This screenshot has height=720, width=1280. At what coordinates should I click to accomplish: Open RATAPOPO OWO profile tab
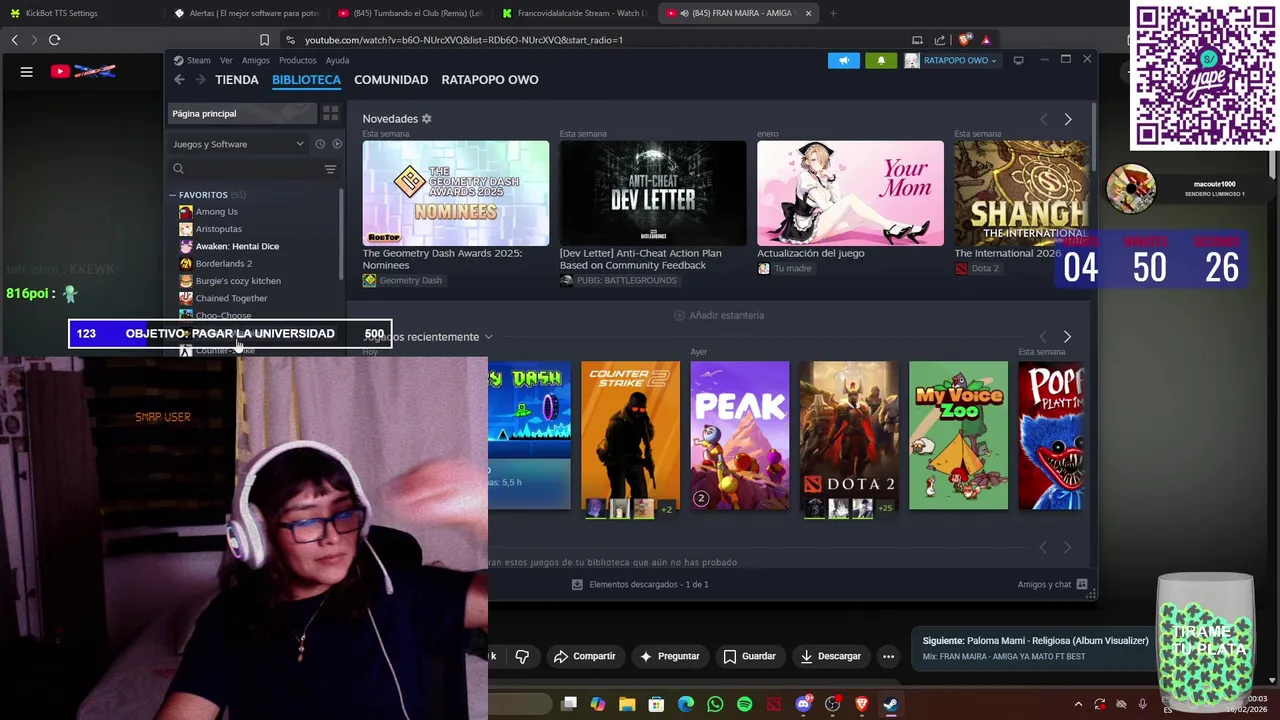pos(490,80)
